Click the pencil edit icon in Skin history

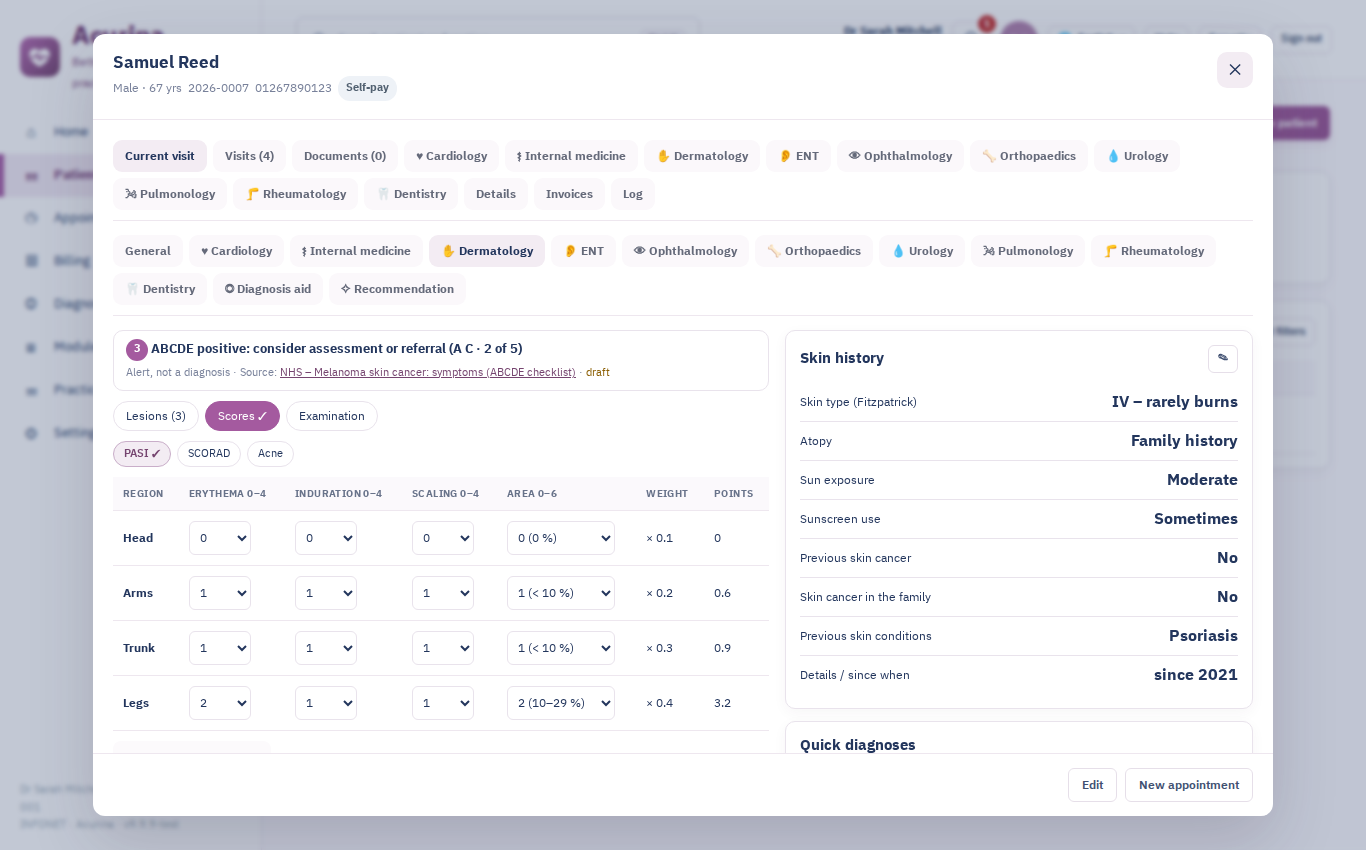pos(1222,358)
